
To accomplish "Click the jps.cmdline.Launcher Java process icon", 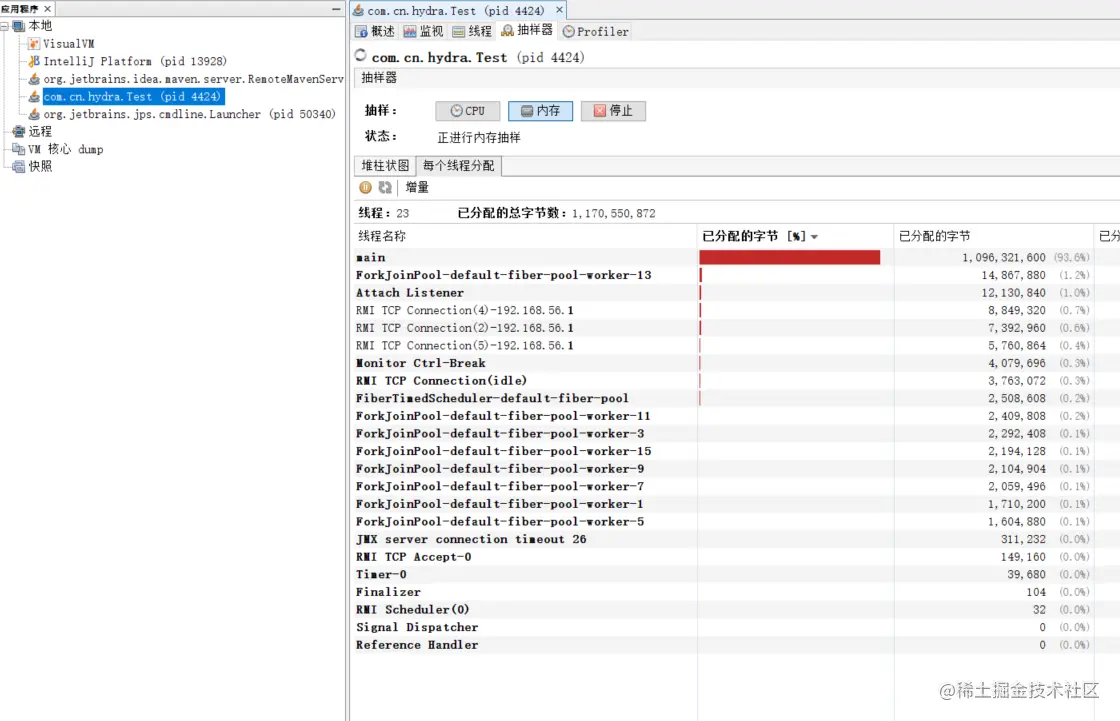I will pos(34,114).
